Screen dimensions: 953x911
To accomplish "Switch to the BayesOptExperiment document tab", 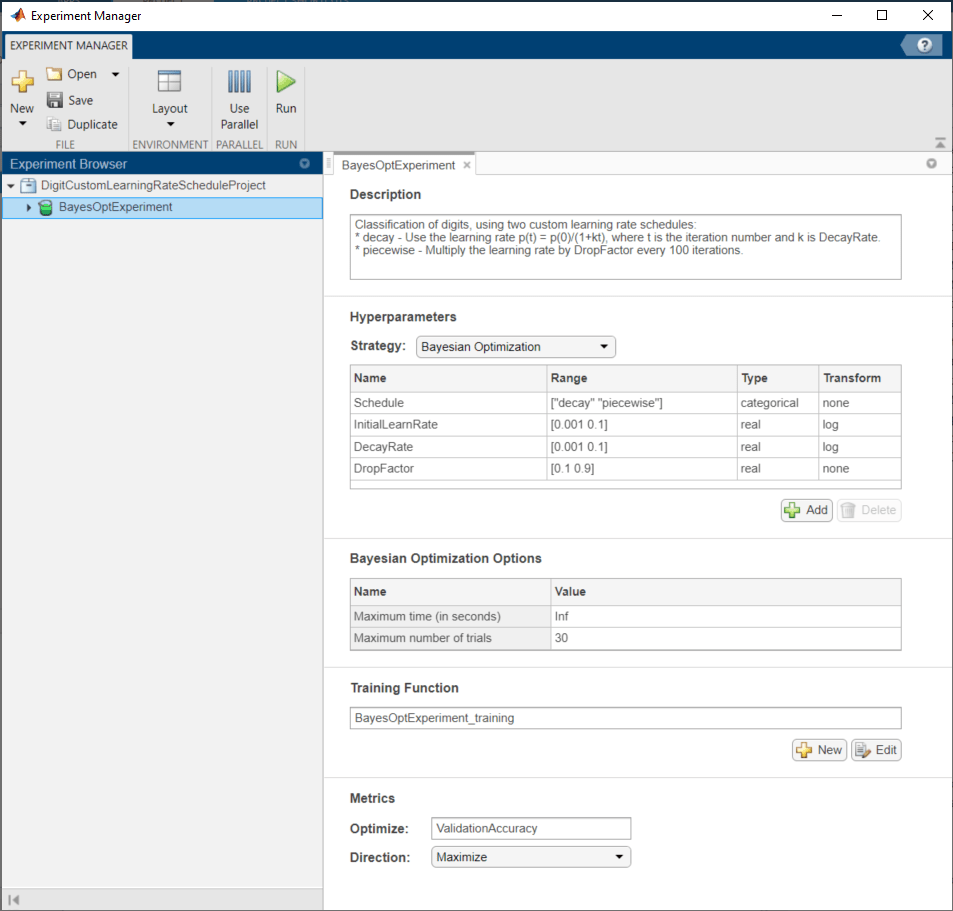I will point(398,165).
